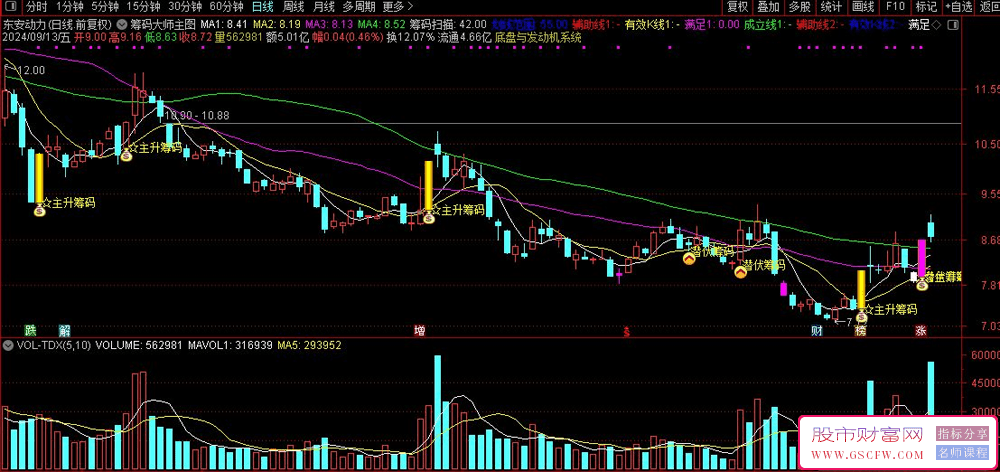This screenshot has height=472, width=1000.
Task: Select the 日线 daily tab
Action: point(263,7)
